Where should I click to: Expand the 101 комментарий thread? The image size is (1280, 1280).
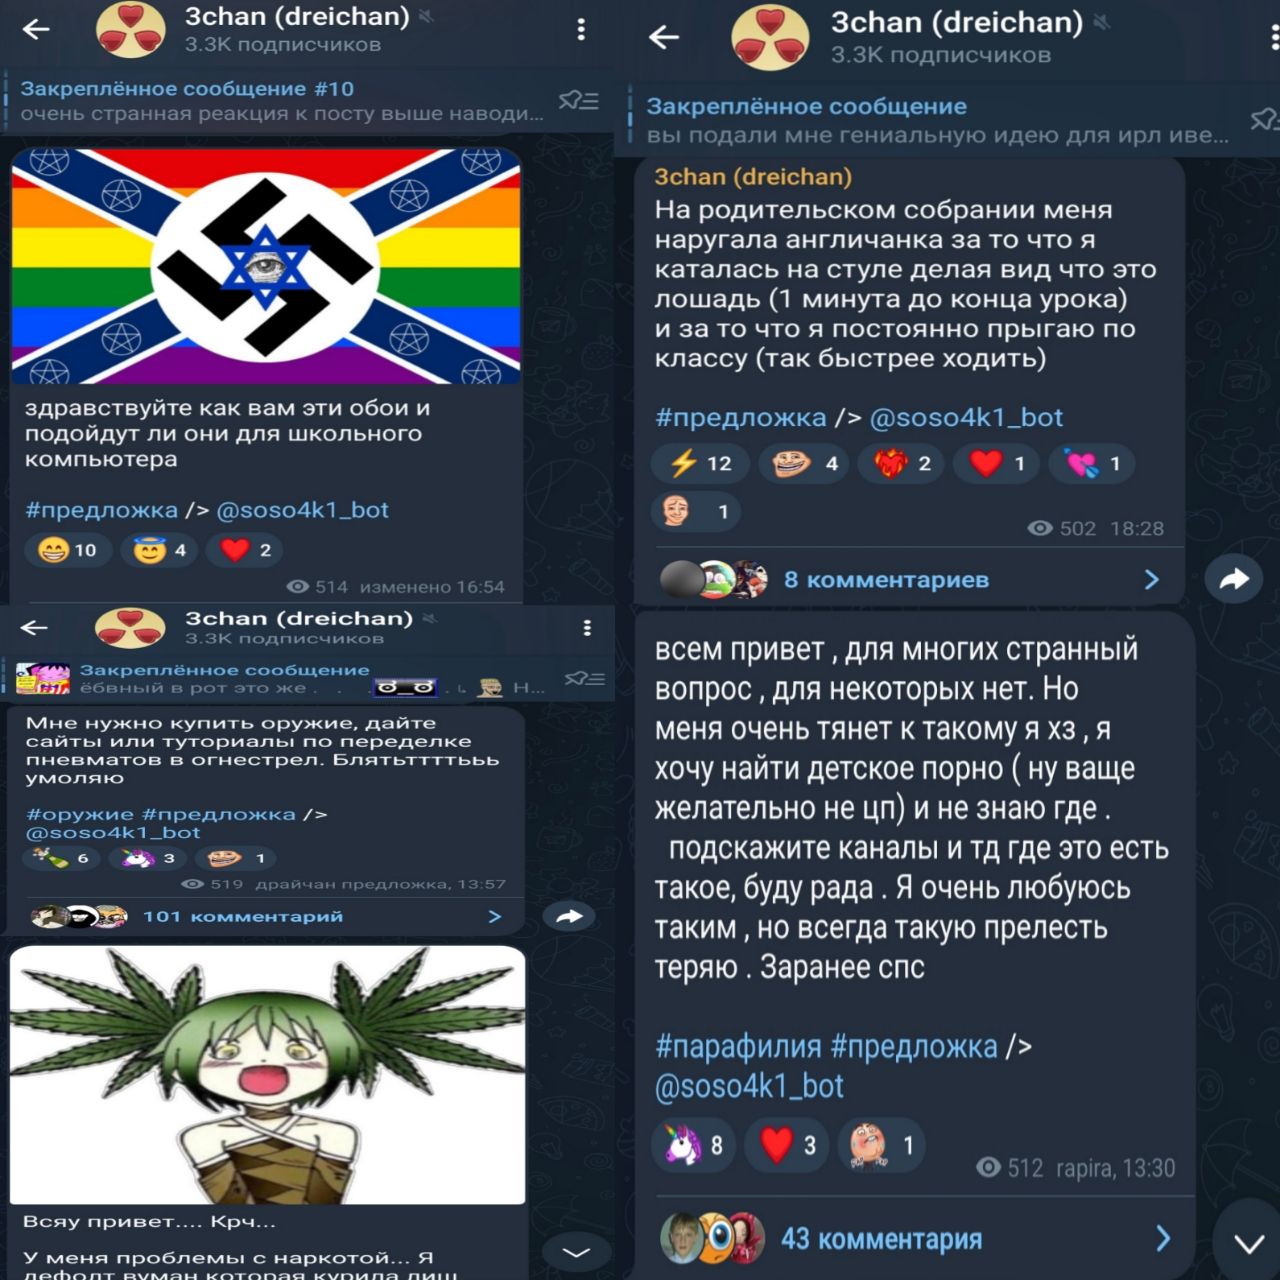click(267, 916)
